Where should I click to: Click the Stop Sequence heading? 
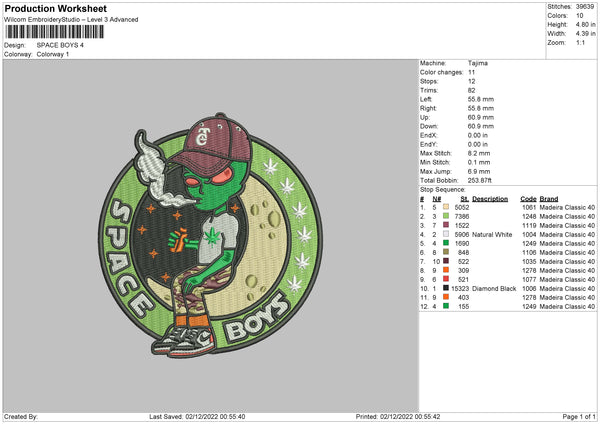[x=442, y=189]
